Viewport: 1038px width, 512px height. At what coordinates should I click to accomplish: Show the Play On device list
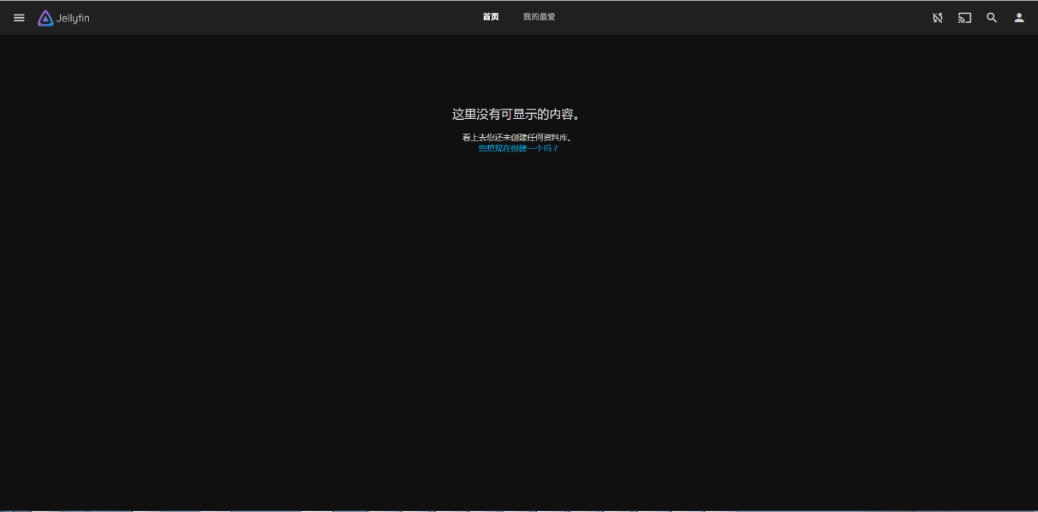click(964, 17)
